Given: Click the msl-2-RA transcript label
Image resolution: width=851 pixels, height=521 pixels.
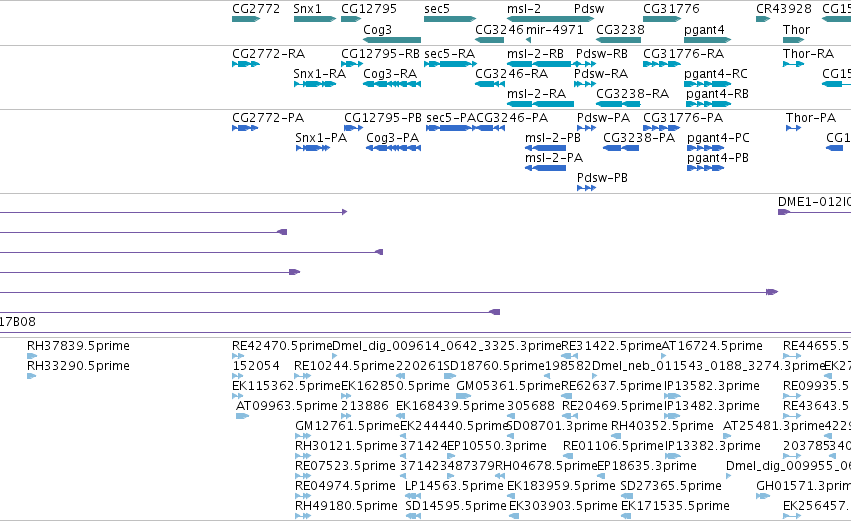Looking at the screenshot, I should point(536,94).
